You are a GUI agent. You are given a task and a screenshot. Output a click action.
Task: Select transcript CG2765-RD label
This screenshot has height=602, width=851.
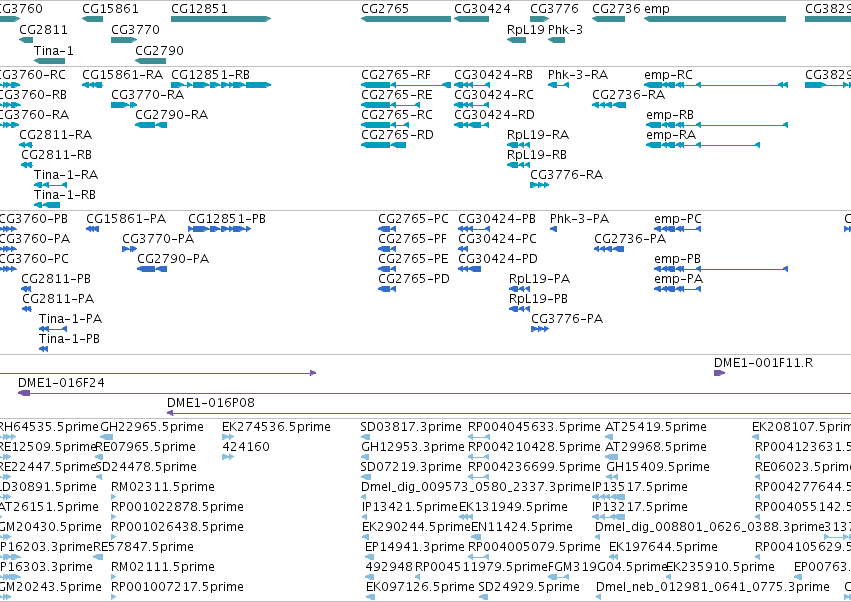[x=397, y=135]
